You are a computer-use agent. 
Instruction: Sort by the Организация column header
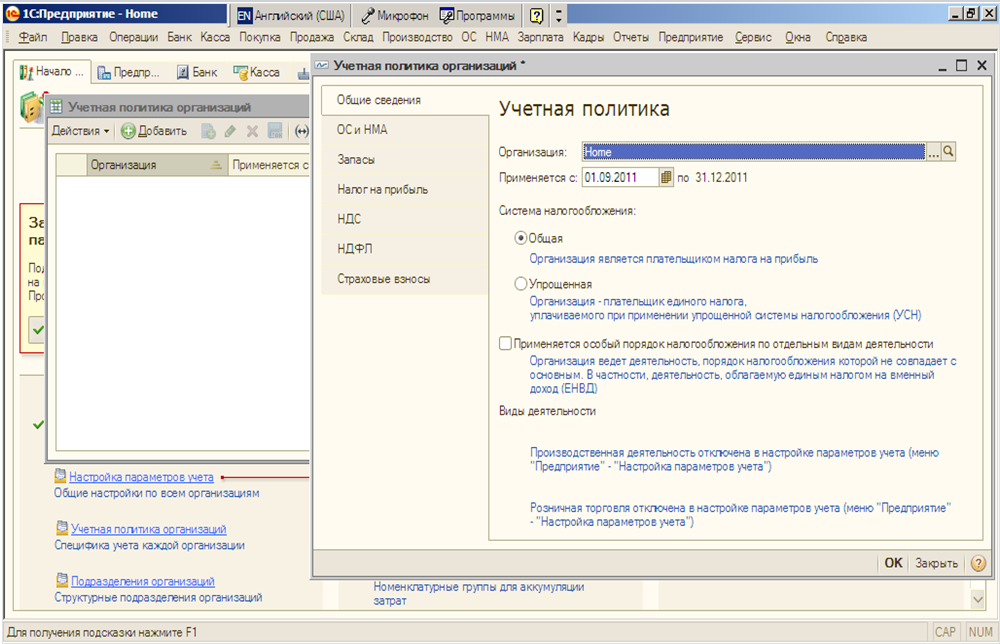pyautogui.click(x=157, y=165)
